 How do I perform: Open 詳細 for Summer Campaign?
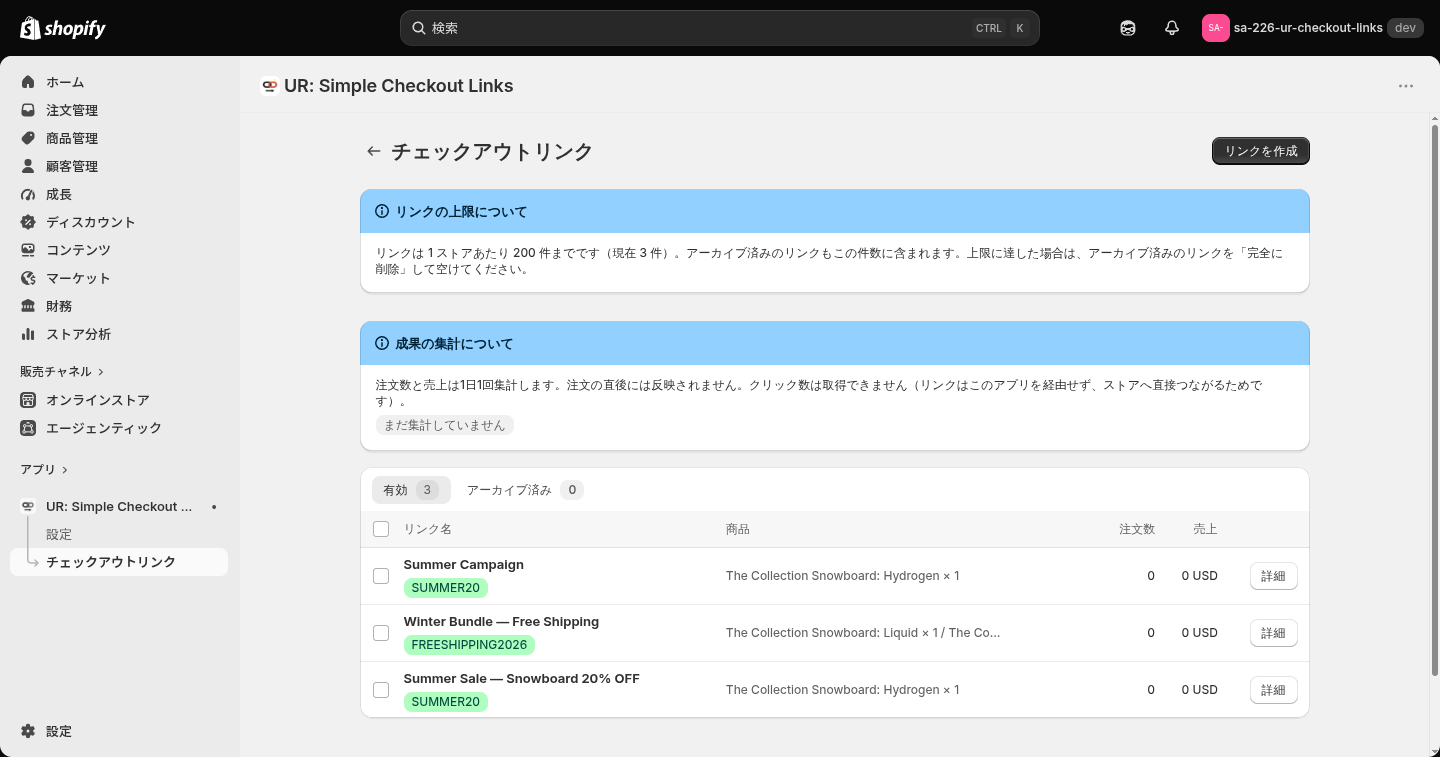(1273, 576)
